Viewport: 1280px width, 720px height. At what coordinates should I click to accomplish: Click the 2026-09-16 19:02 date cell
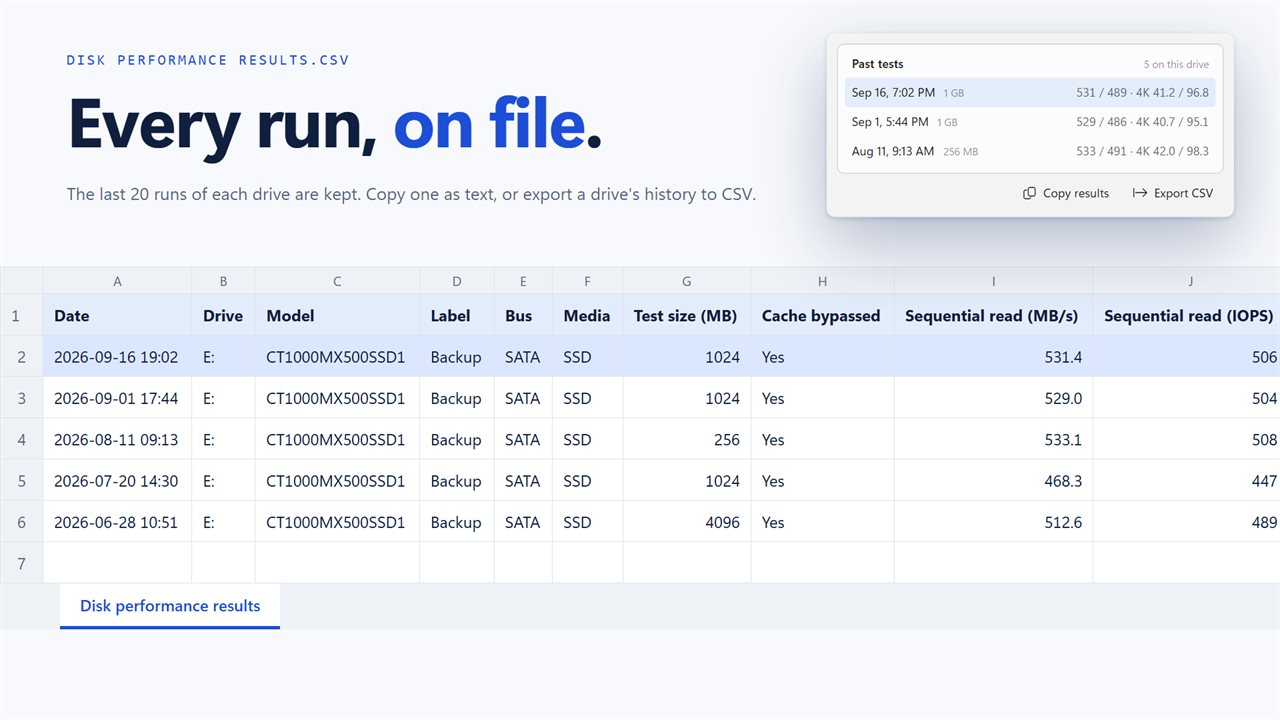tap(117, 357)
